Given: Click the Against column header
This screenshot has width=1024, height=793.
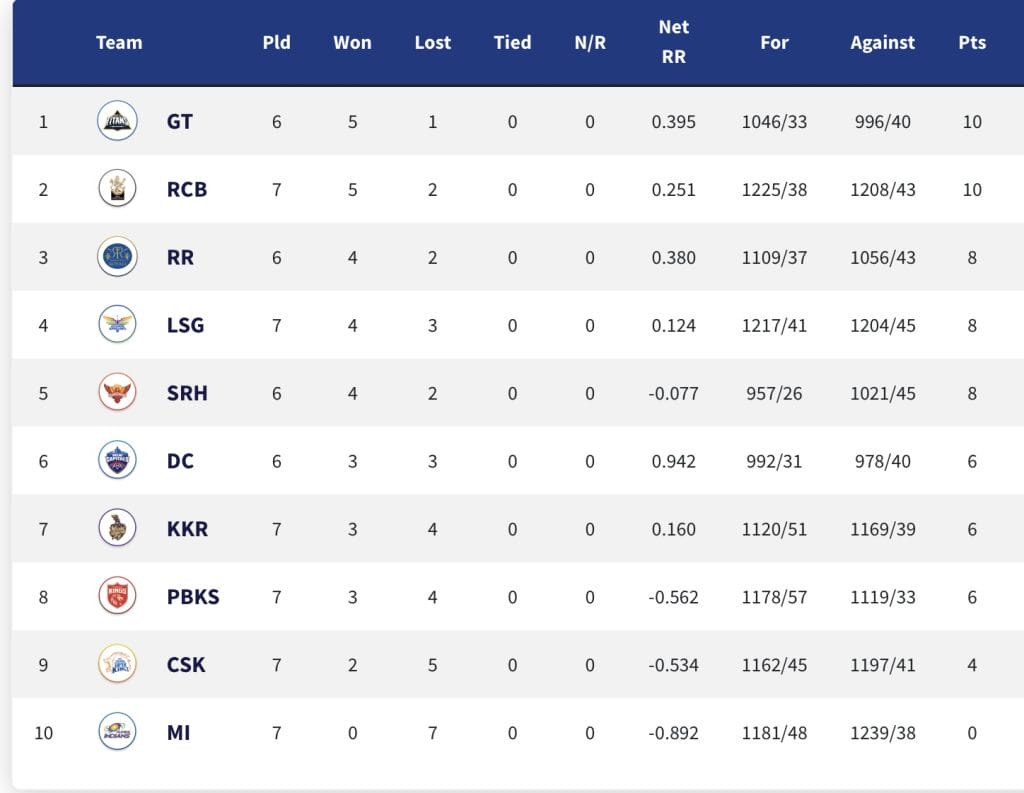Looking at the screenshot, I should coord(882,43).
